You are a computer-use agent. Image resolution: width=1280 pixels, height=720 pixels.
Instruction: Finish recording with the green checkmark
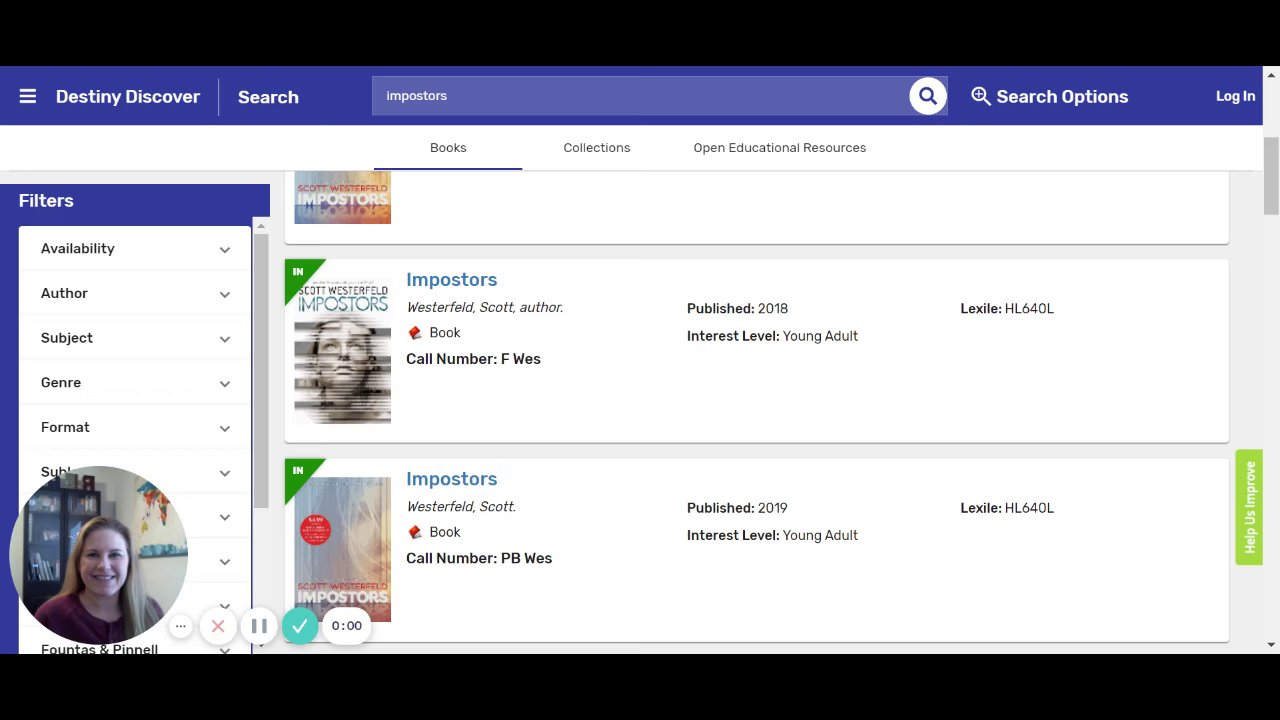click(299, 626)
